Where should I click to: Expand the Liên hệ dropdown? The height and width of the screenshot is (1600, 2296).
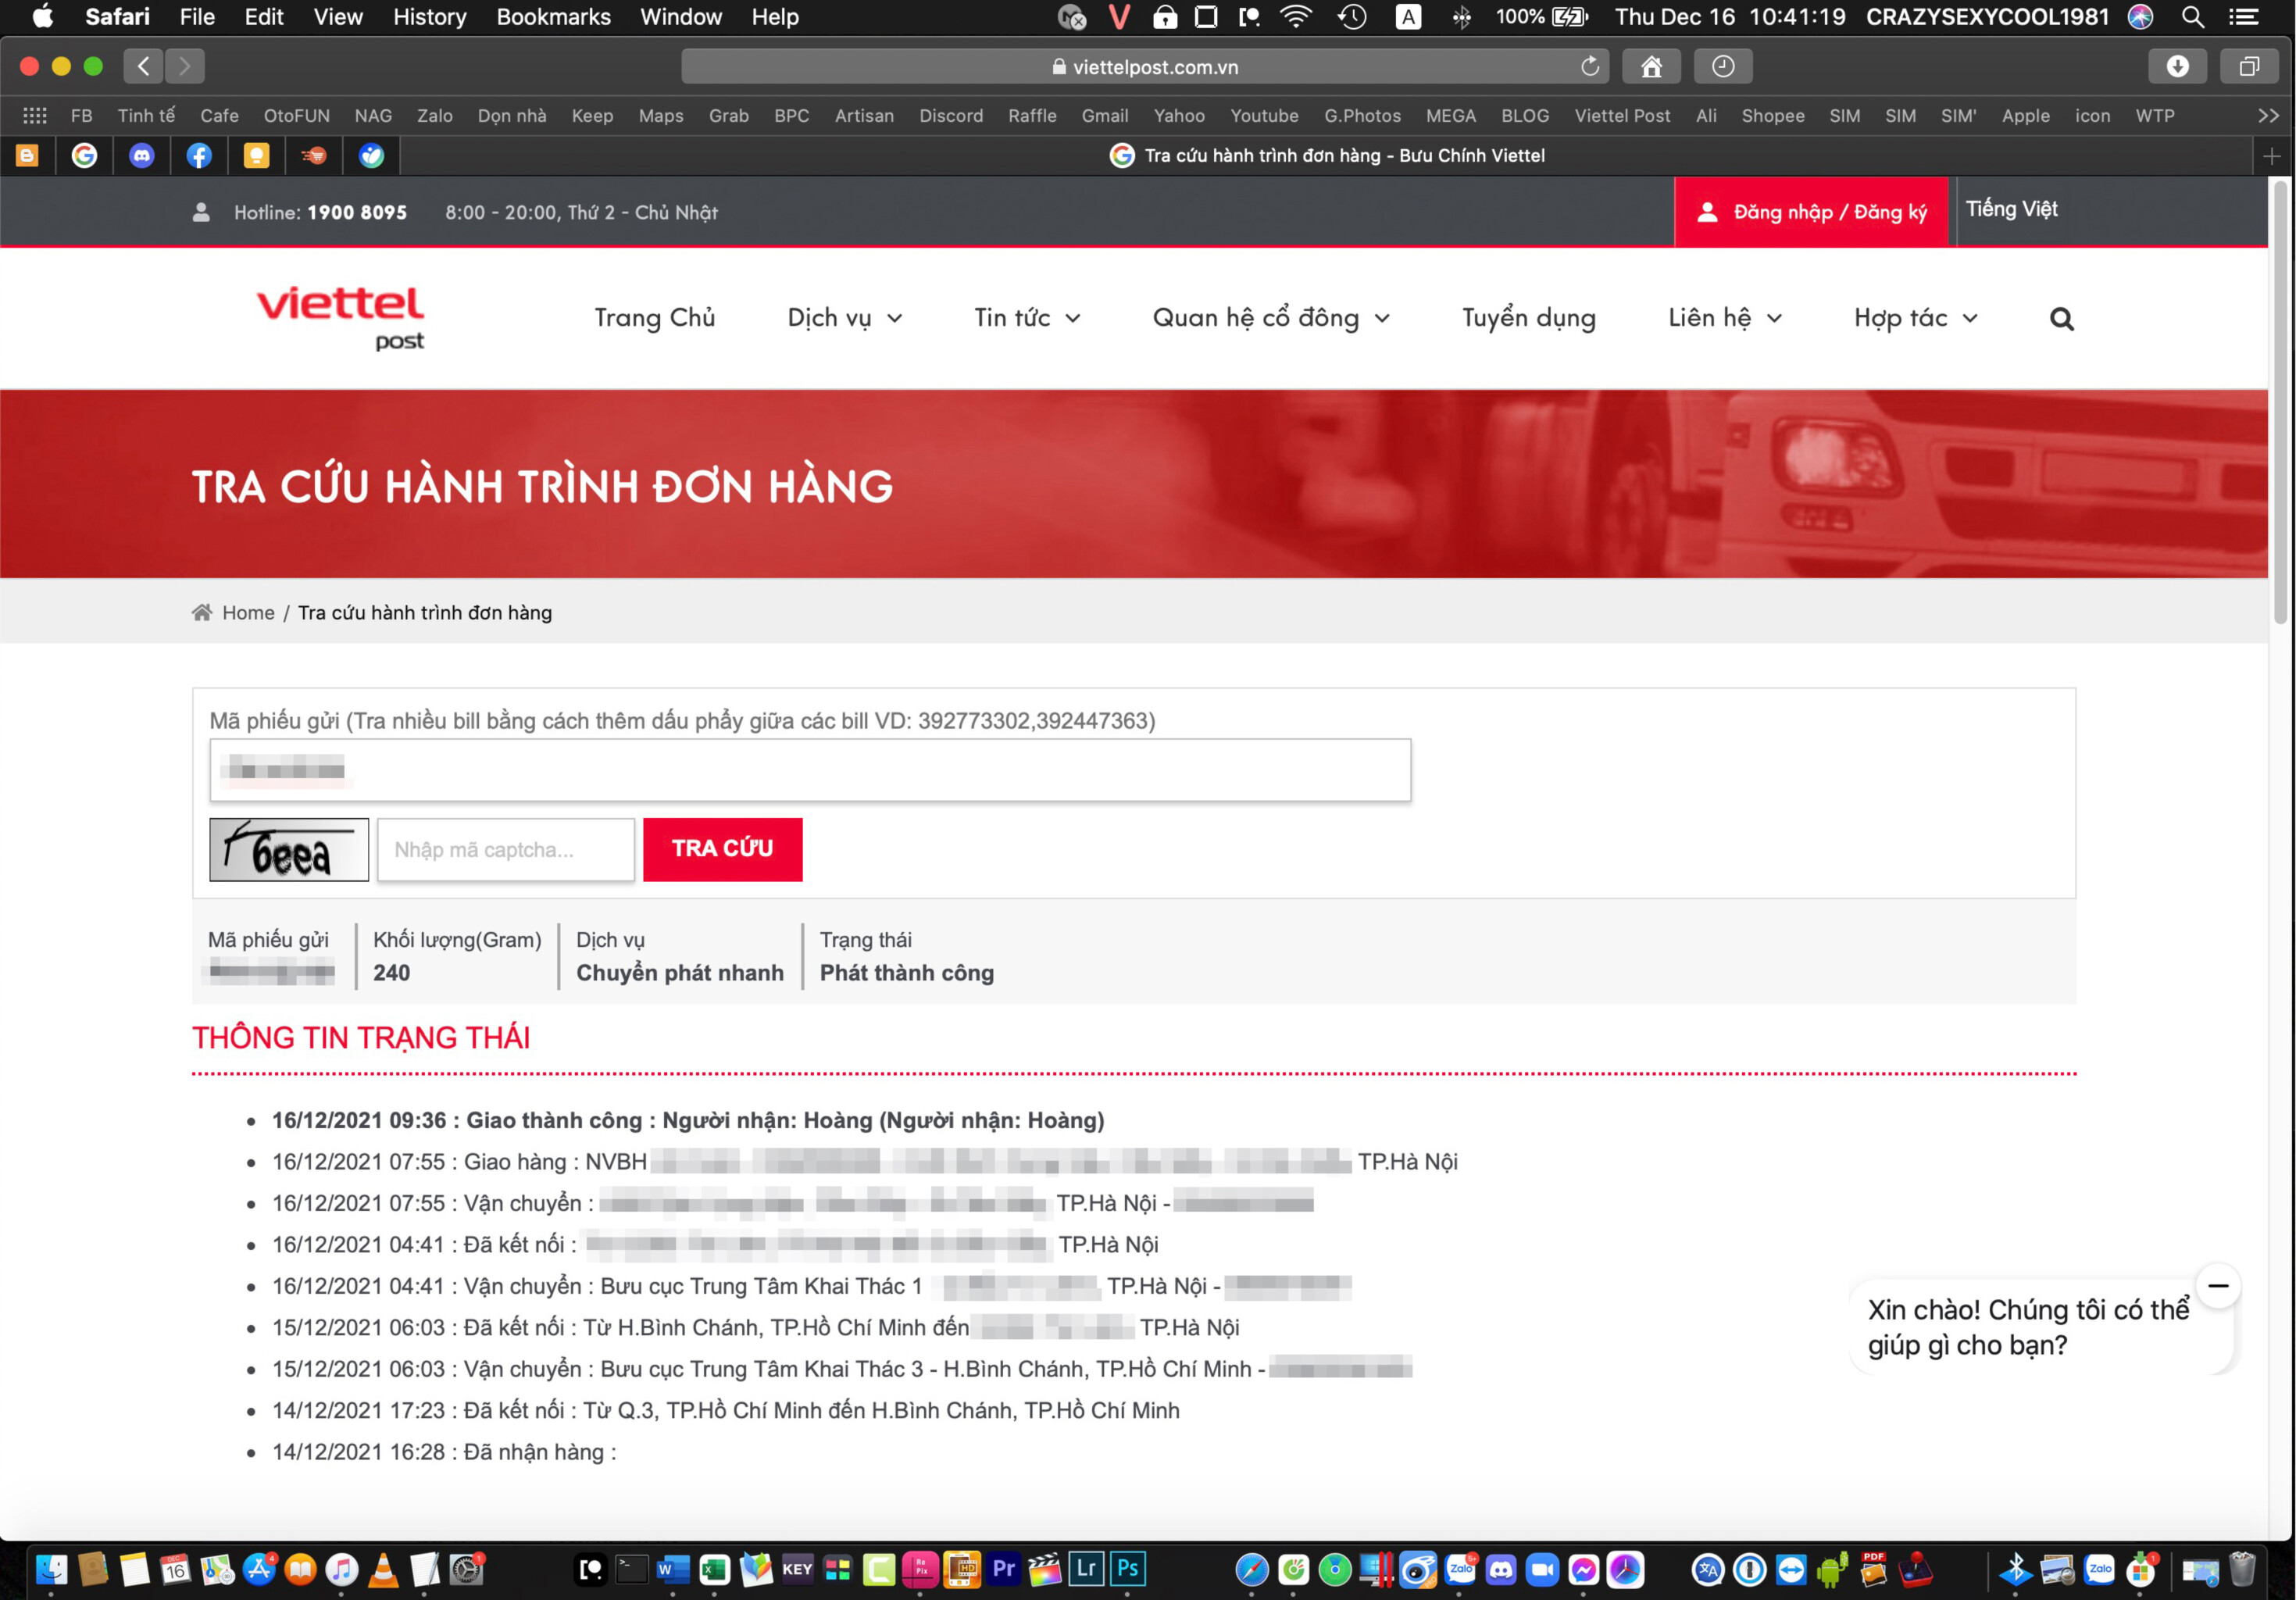pyautogui.click(x=1725, y=318)
